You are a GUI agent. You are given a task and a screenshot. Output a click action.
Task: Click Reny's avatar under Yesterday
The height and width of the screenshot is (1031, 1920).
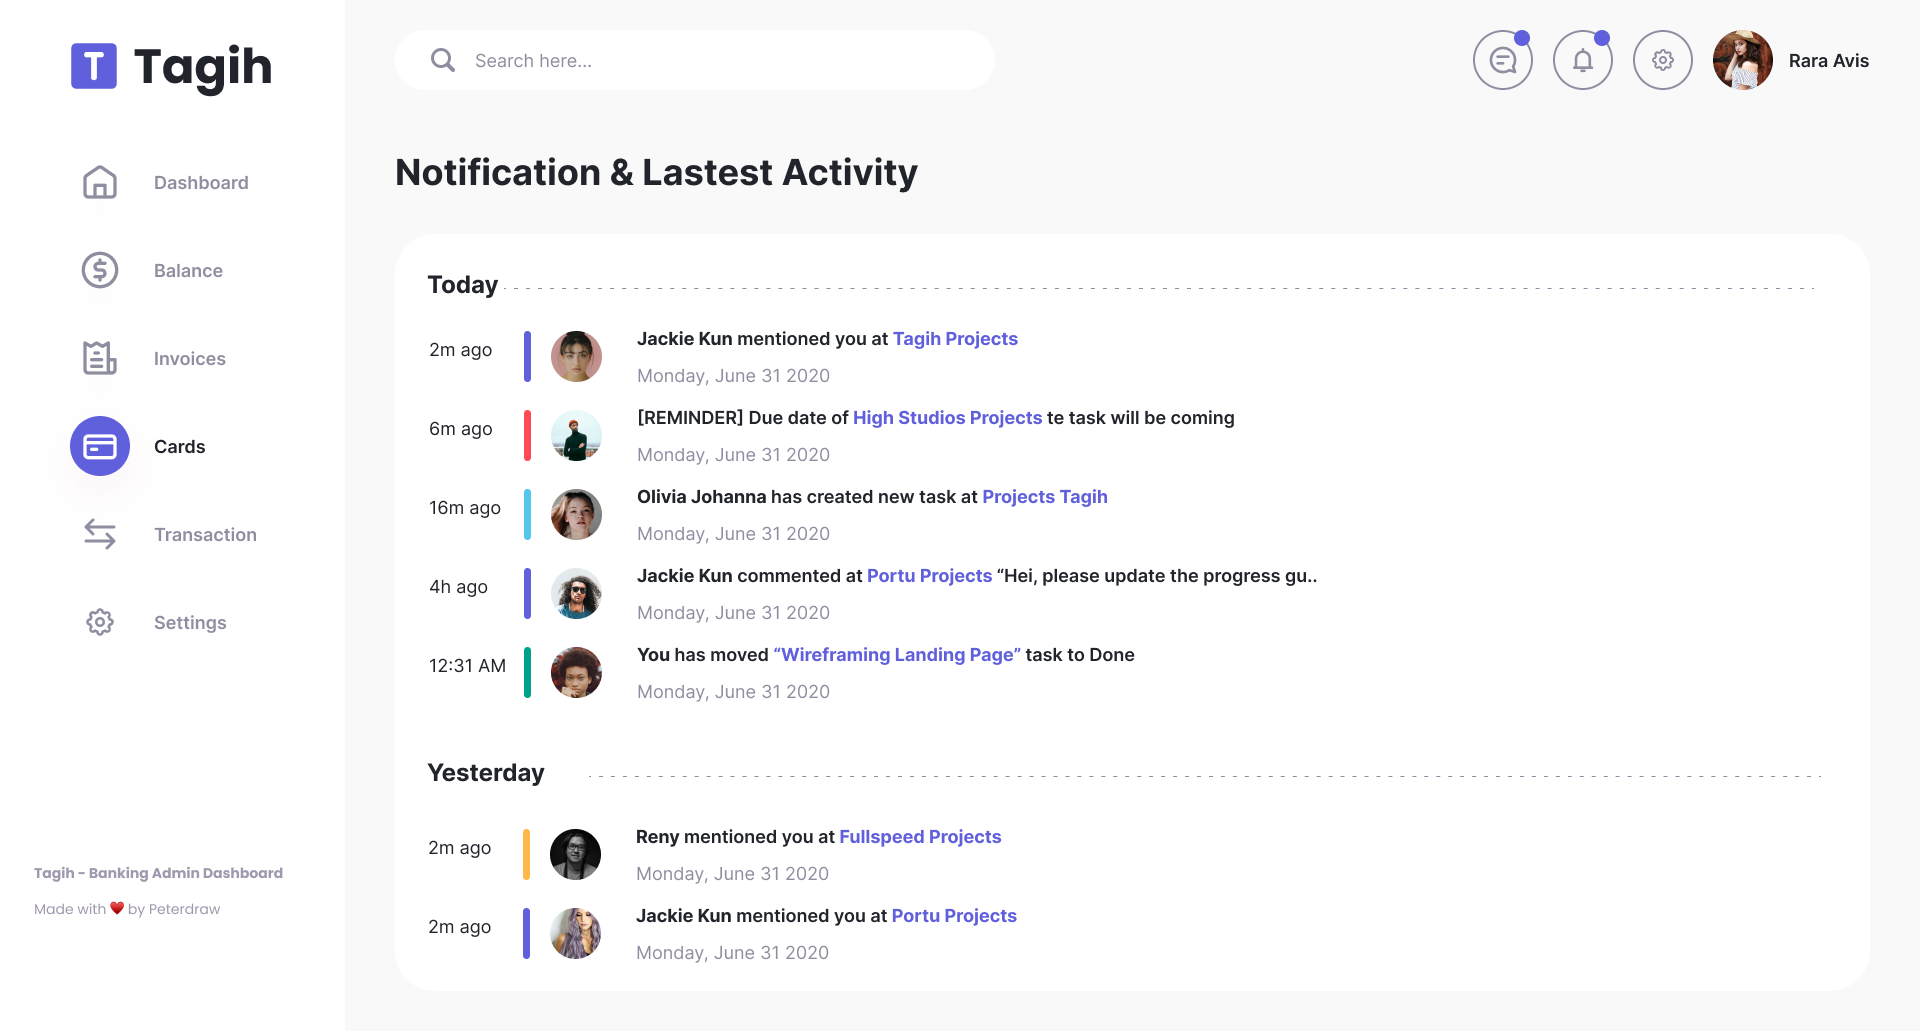[575, 854]
